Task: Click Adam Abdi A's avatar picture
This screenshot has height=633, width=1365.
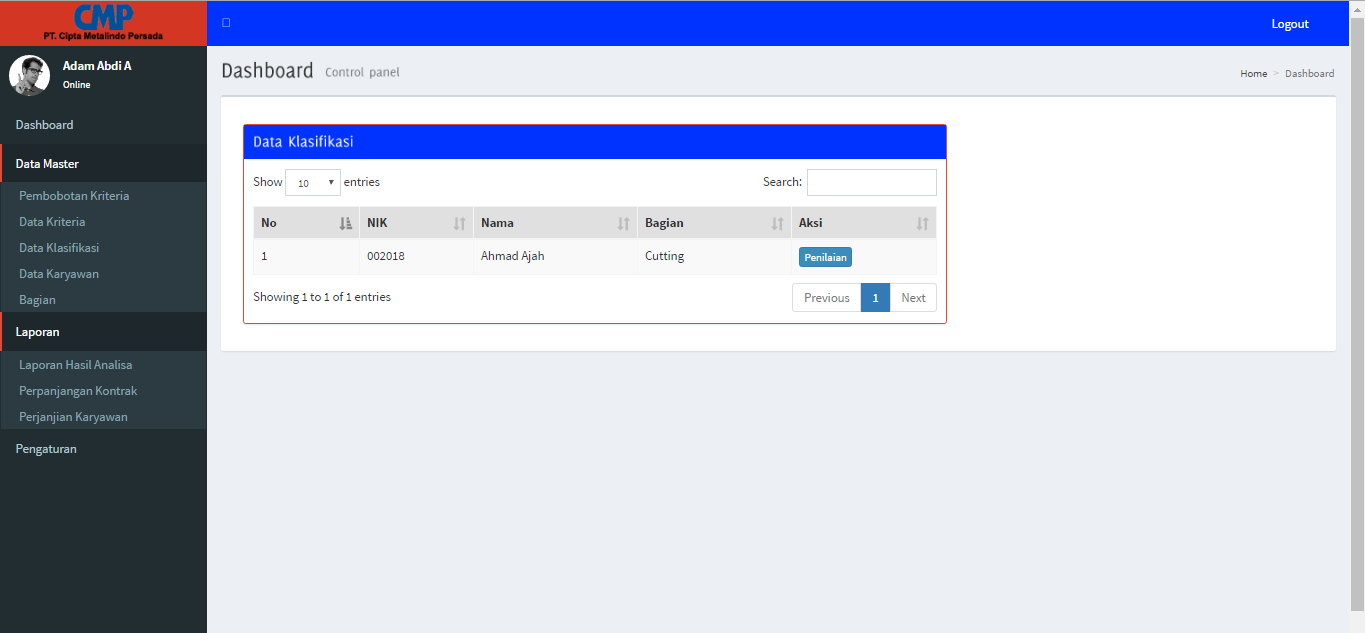Action: click(29, 75)
